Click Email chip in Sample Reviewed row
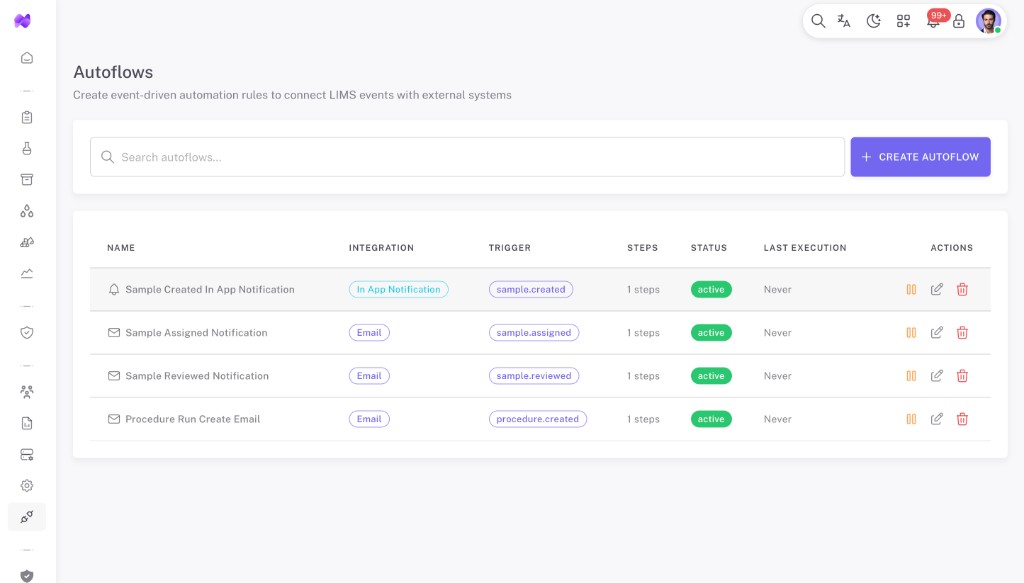 click(369, 375)
